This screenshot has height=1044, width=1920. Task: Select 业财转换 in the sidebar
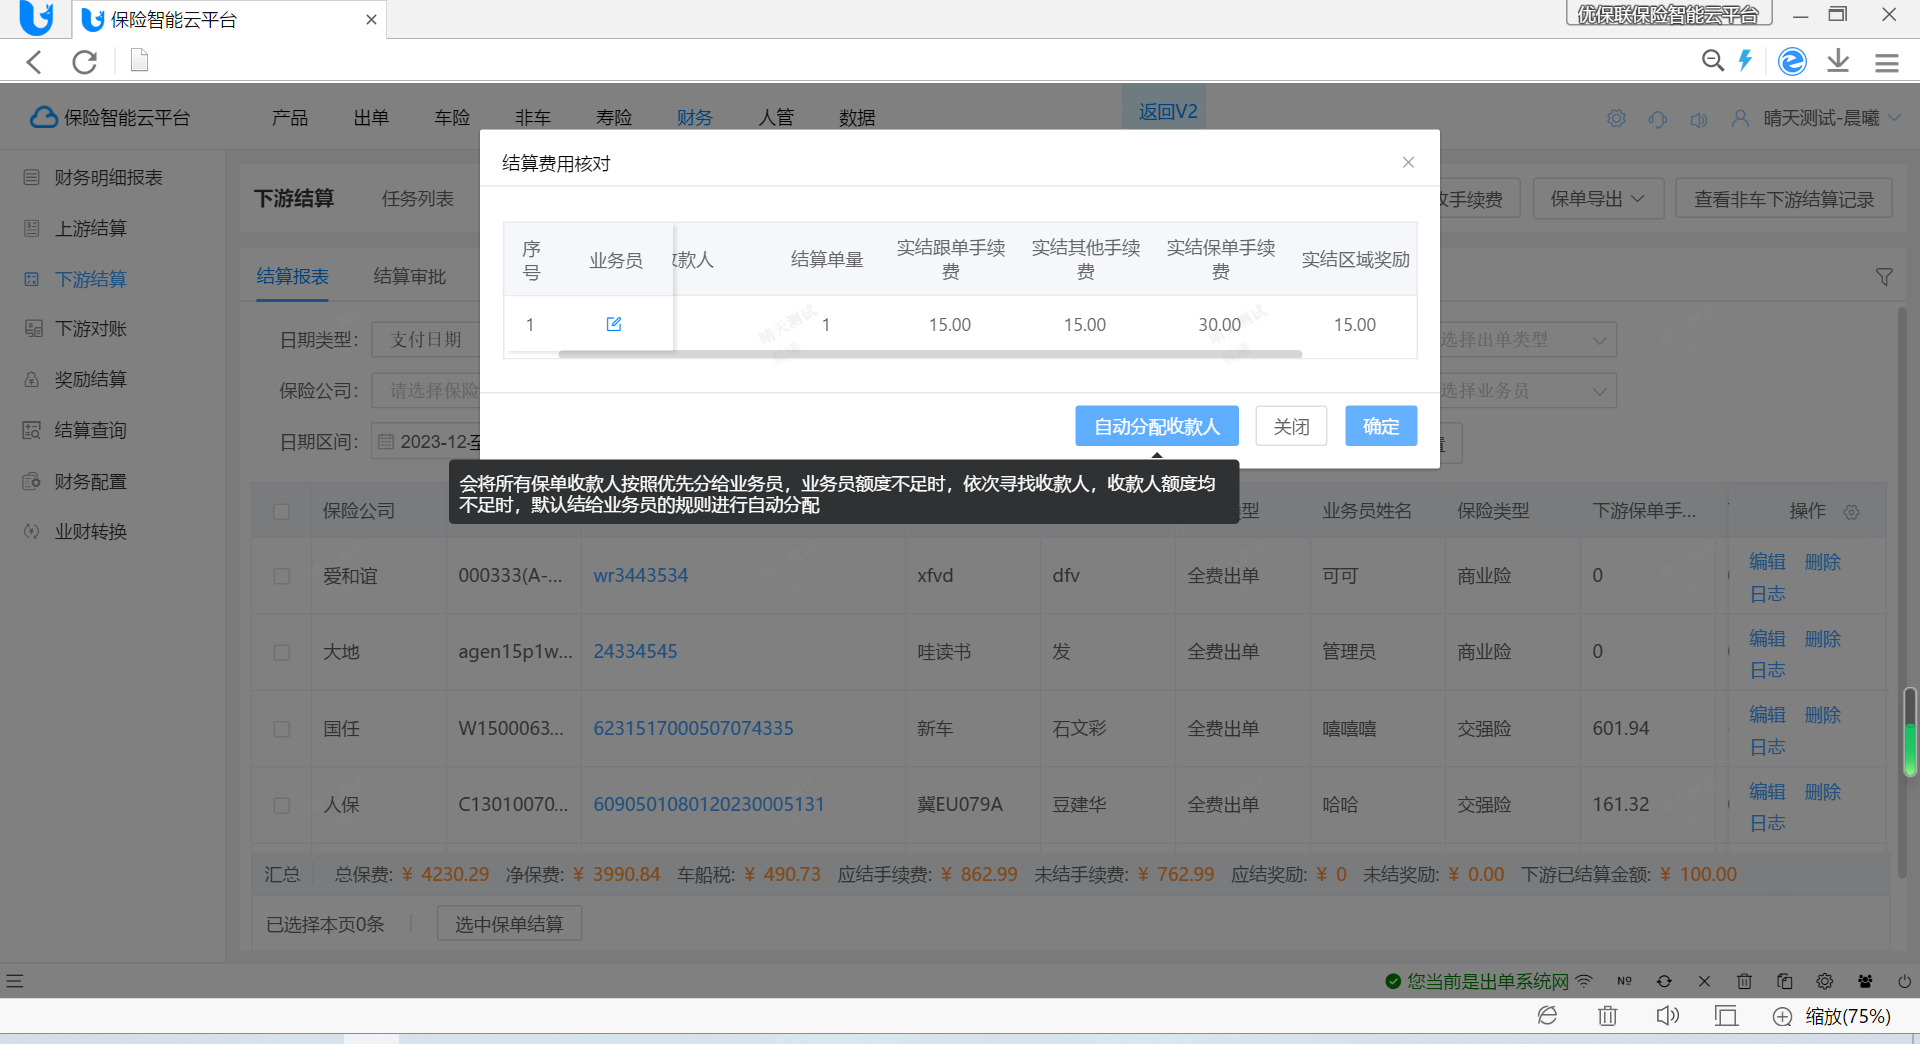pos(90,532)
